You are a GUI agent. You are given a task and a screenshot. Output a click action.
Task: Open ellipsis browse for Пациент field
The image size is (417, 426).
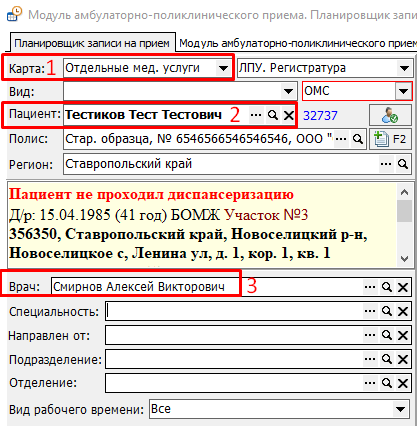pyautogui.click(x=256, y=115)
